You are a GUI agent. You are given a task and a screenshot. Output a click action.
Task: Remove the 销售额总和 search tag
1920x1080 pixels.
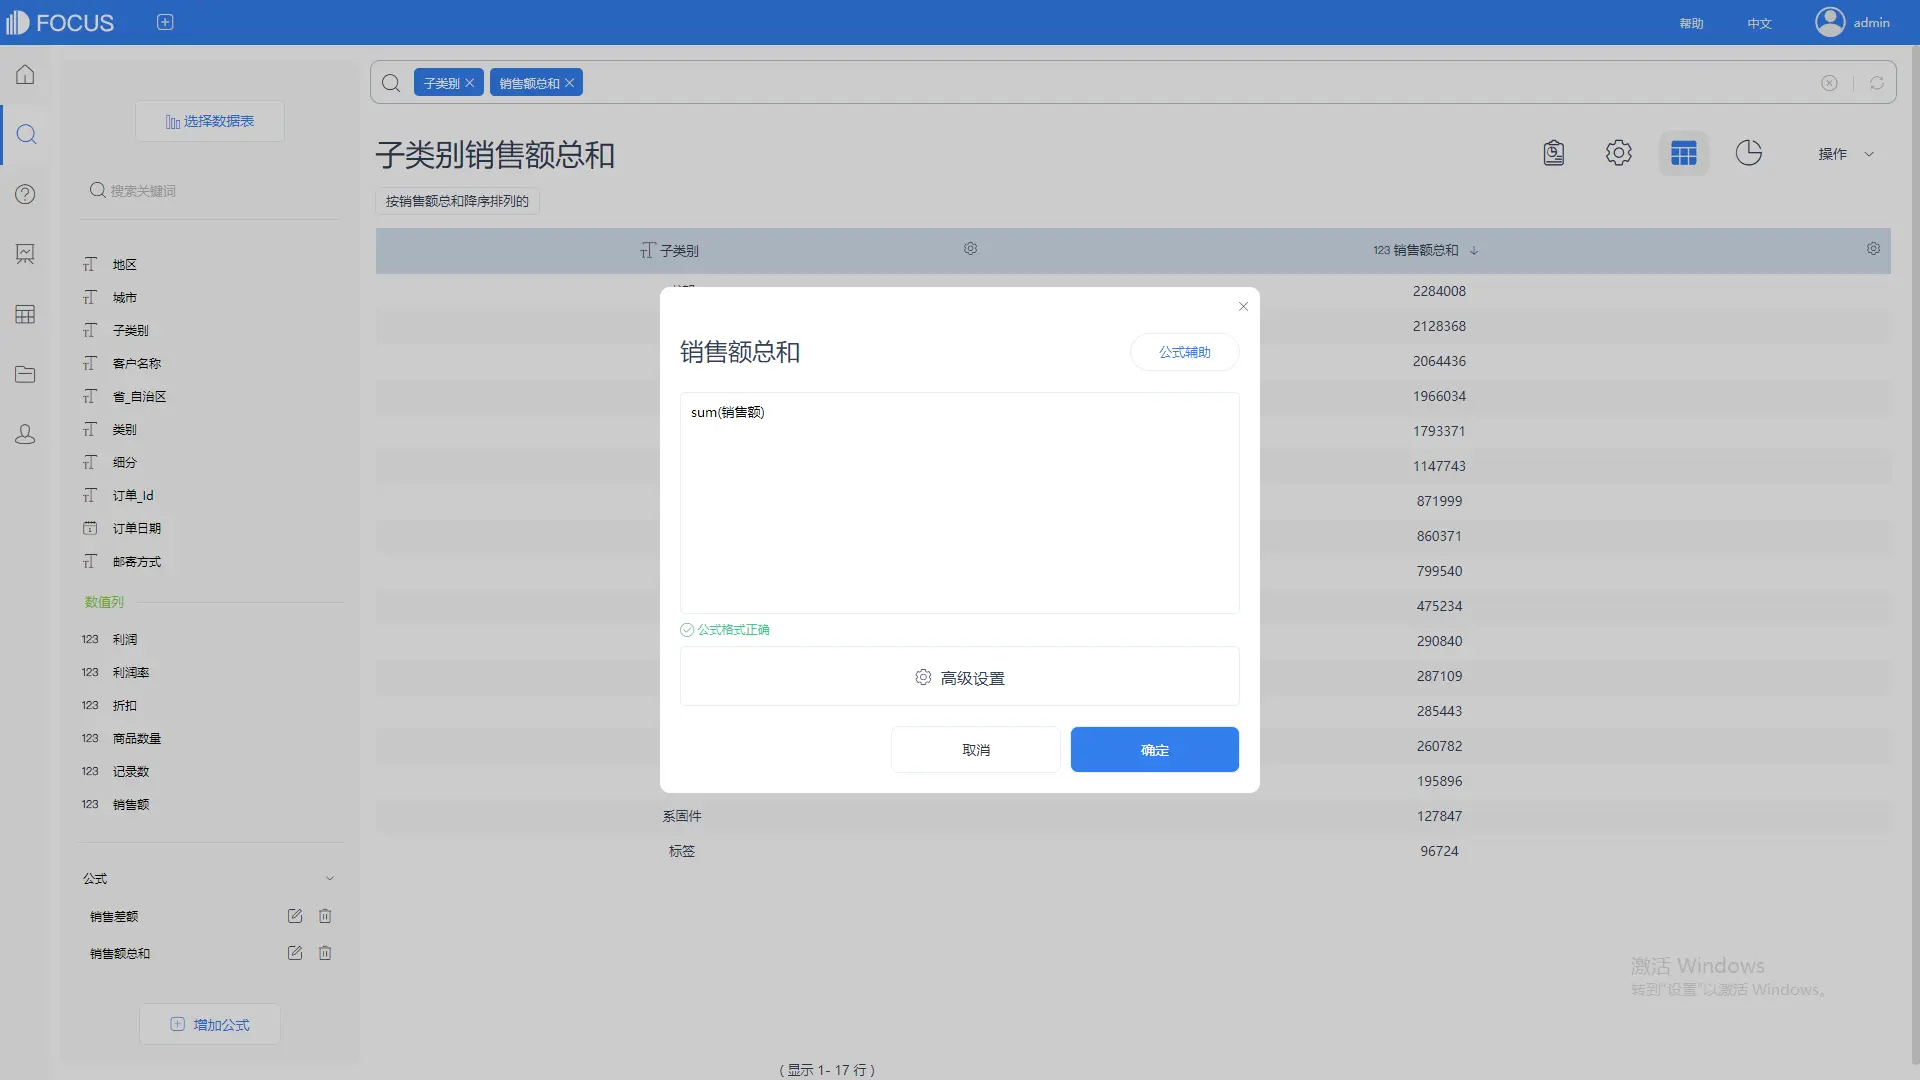coord(569,83)
